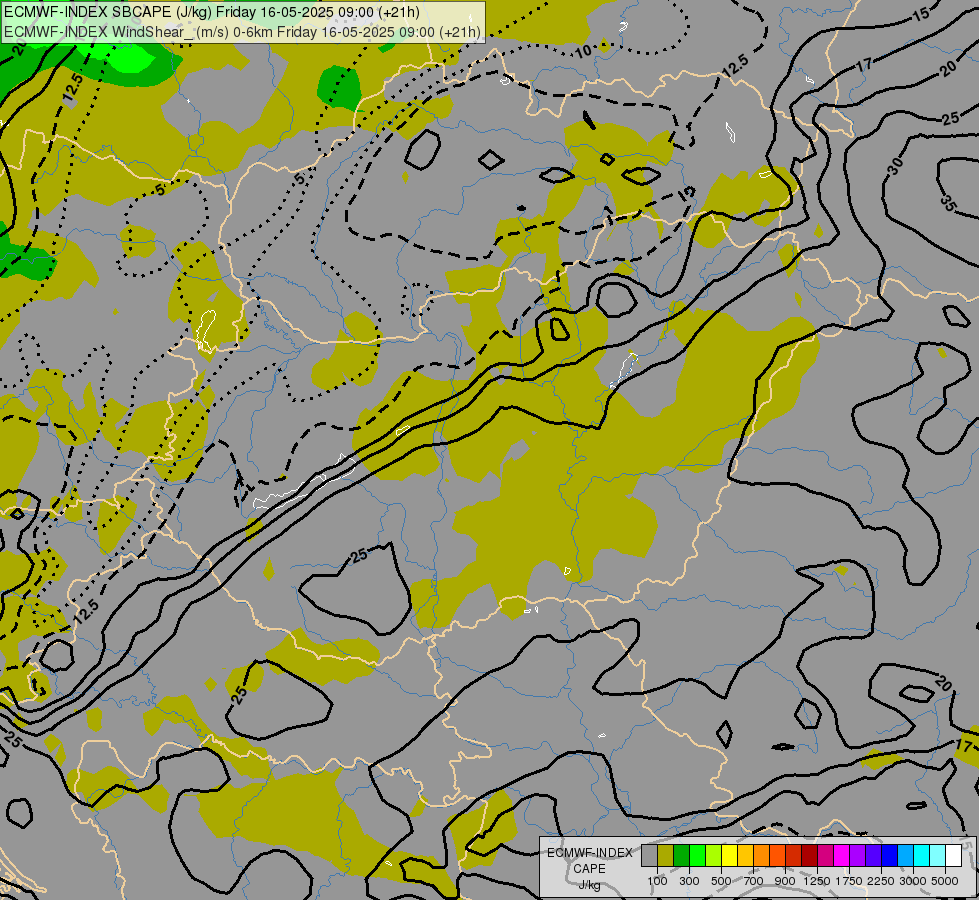Click the olive swatch above 100 label

[x=666, y=855]
